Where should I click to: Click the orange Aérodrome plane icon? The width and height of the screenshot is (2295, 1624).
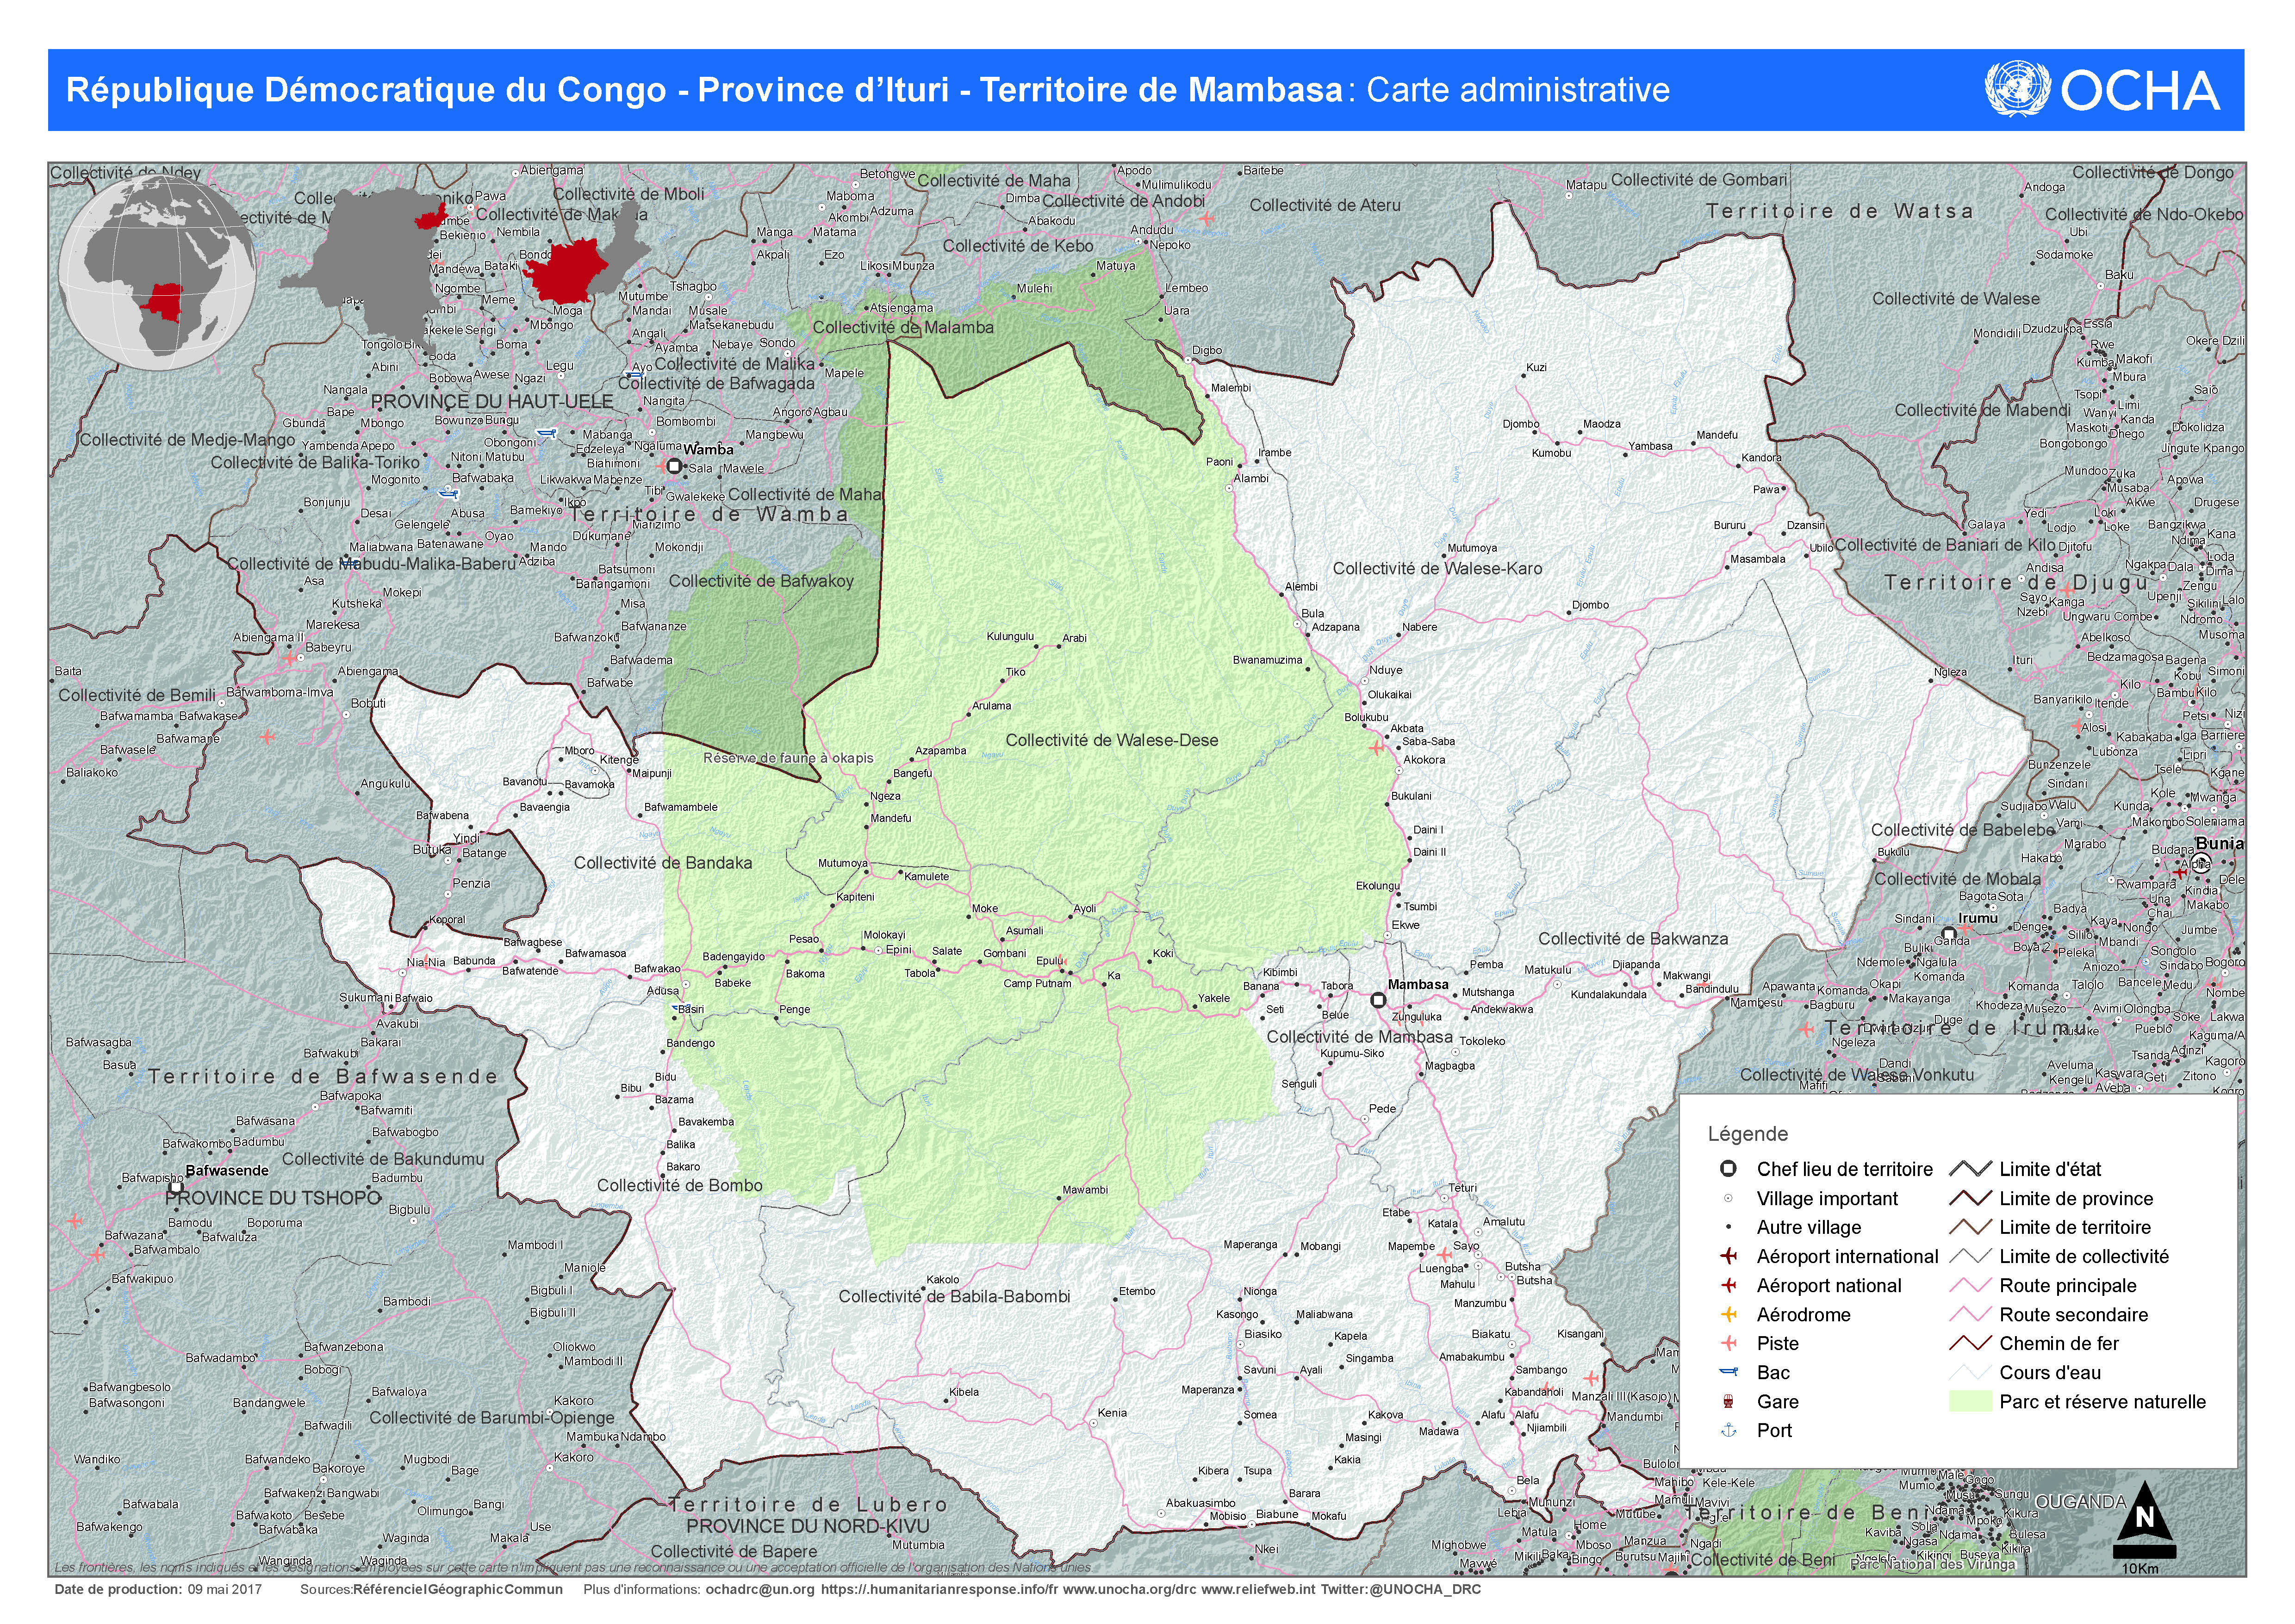(x=1728, y=1314)
